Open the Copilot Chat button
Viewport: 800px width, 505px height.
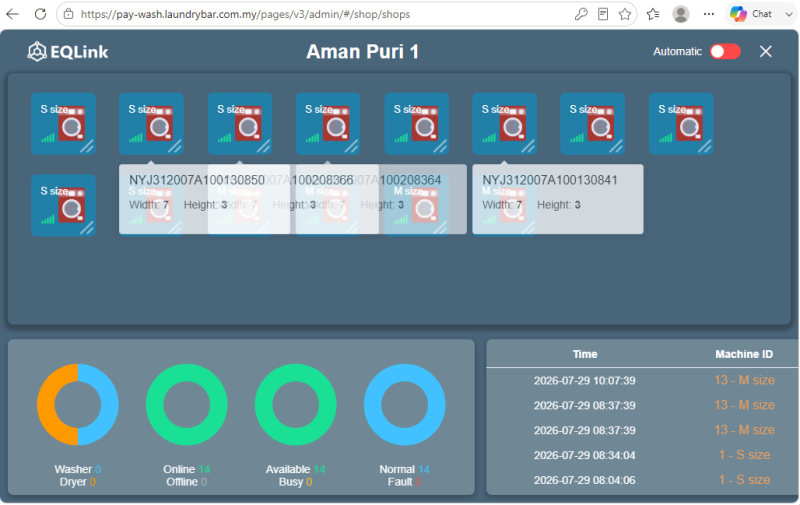pos(751,14)
